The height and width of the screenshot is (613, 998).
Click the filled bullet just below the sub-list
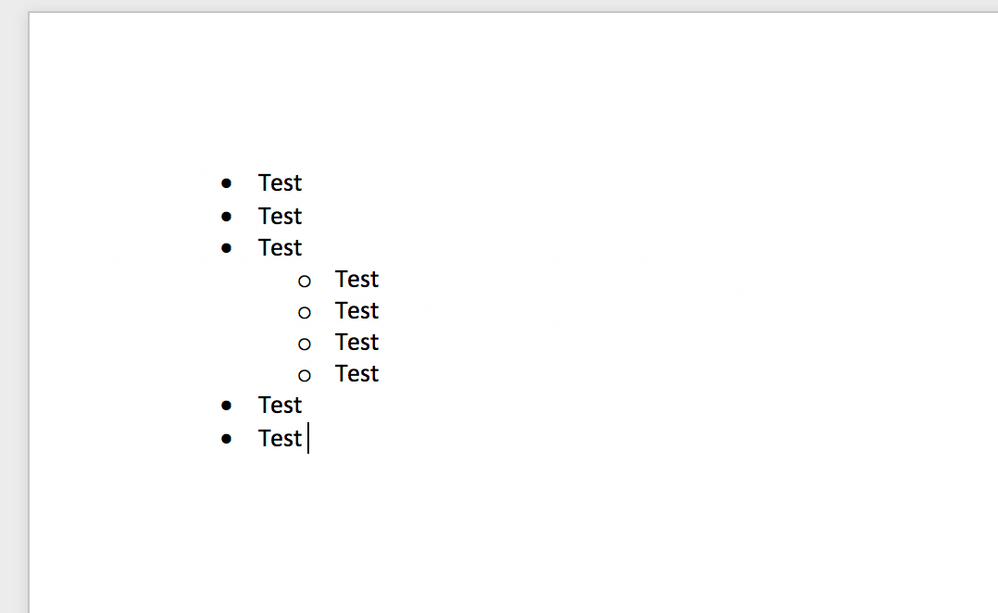(227, 405)
